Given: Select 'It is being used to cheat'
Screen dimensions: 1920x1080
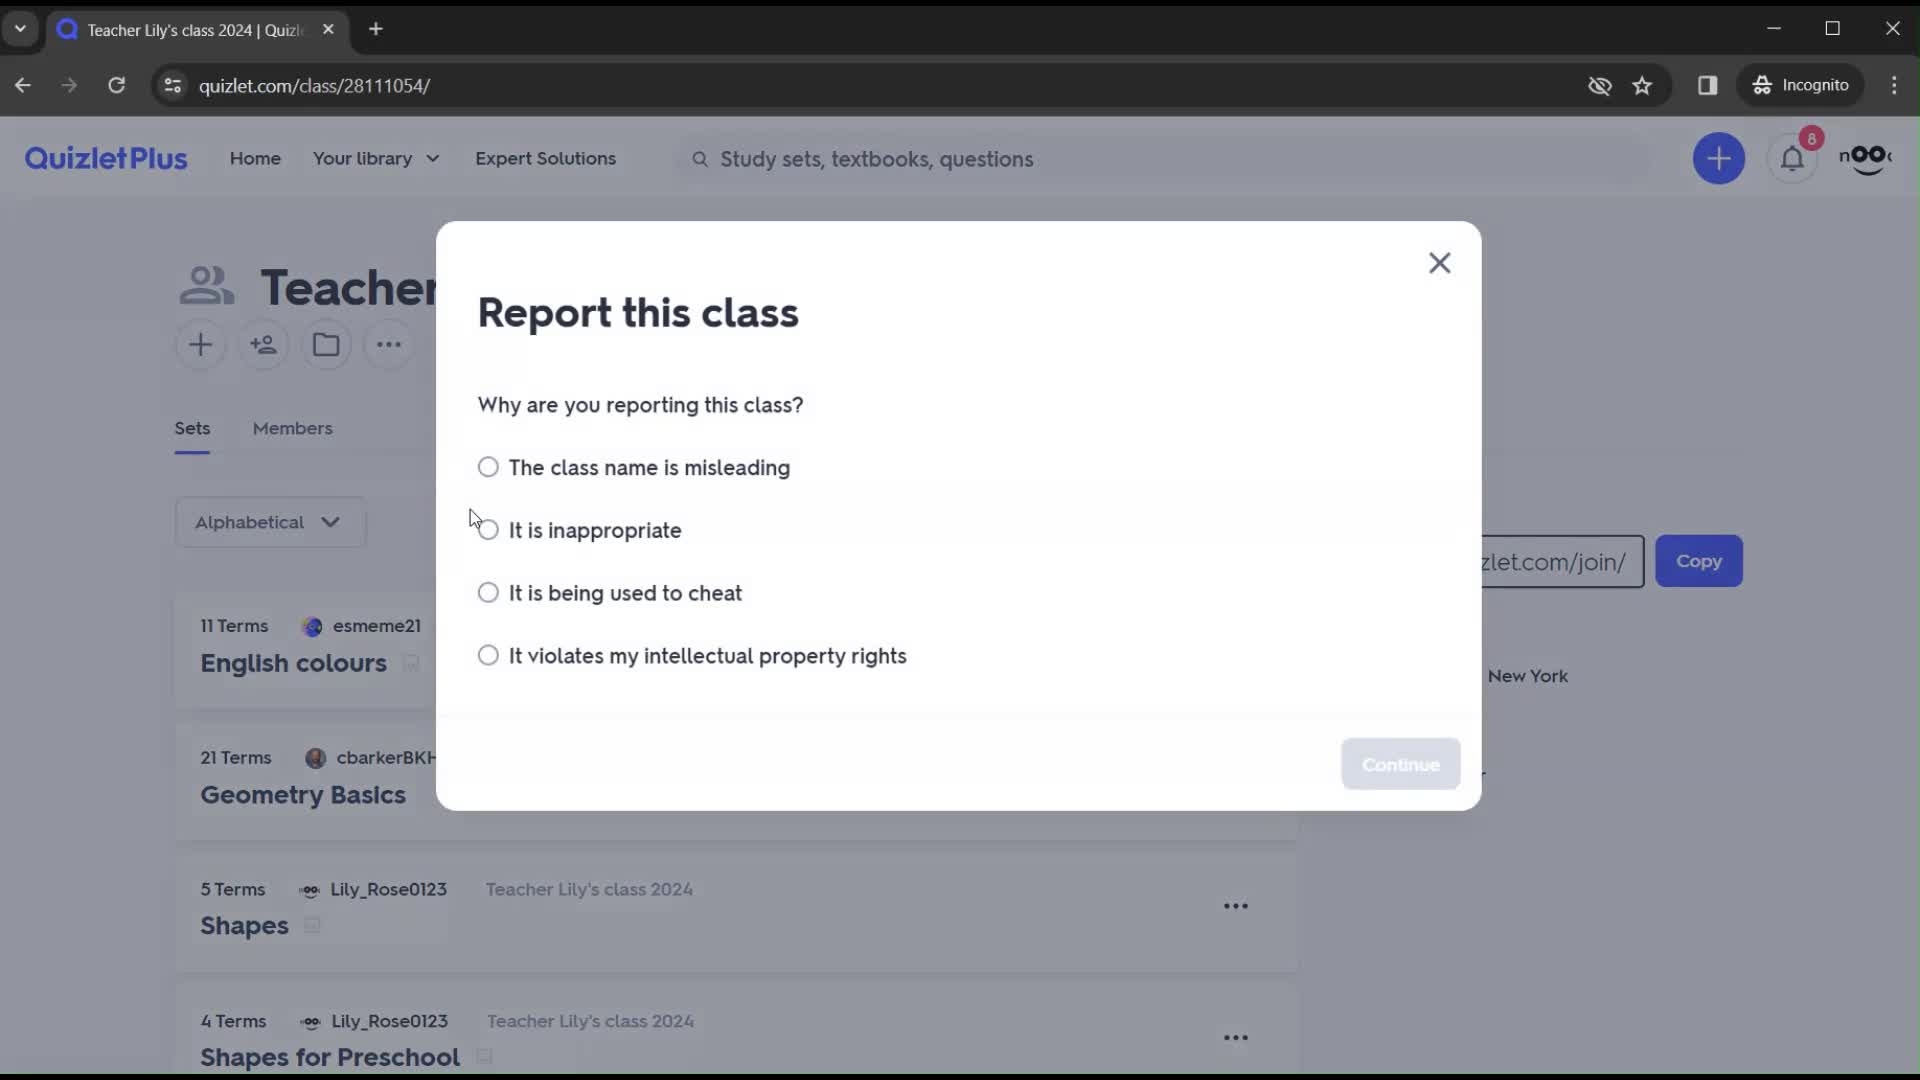Looking at the screenshot, I should click(x=488, y=592).
